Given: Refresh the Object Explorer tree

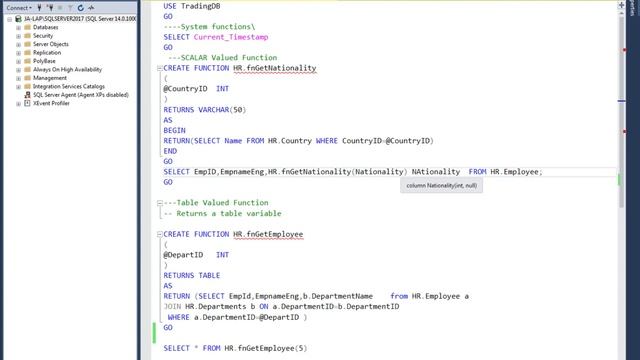Looking at the screenshot, I should [81, 8].
